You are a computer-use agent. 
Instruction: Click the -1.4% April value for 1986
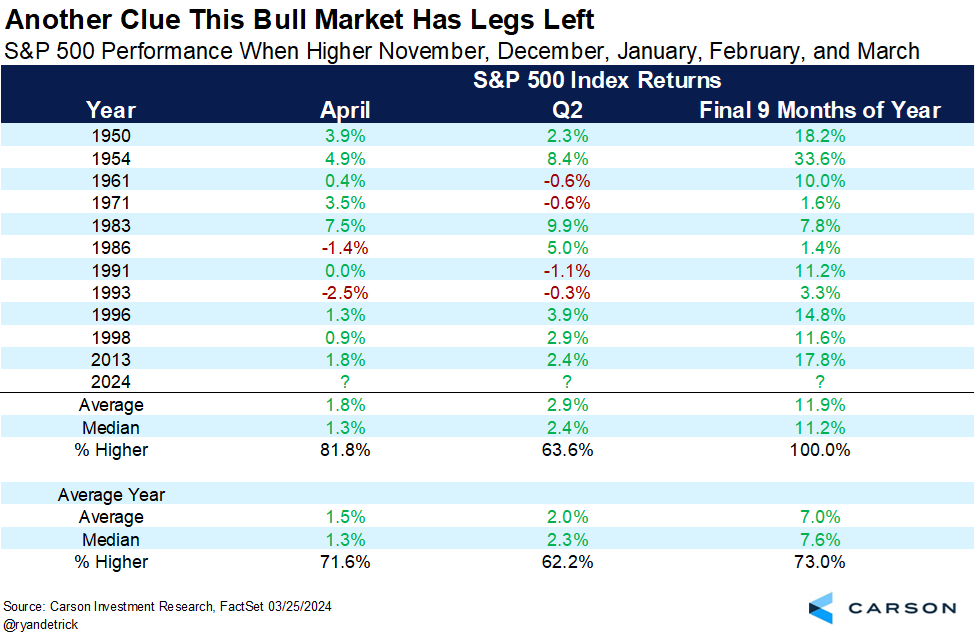click(x=345, y=248)
